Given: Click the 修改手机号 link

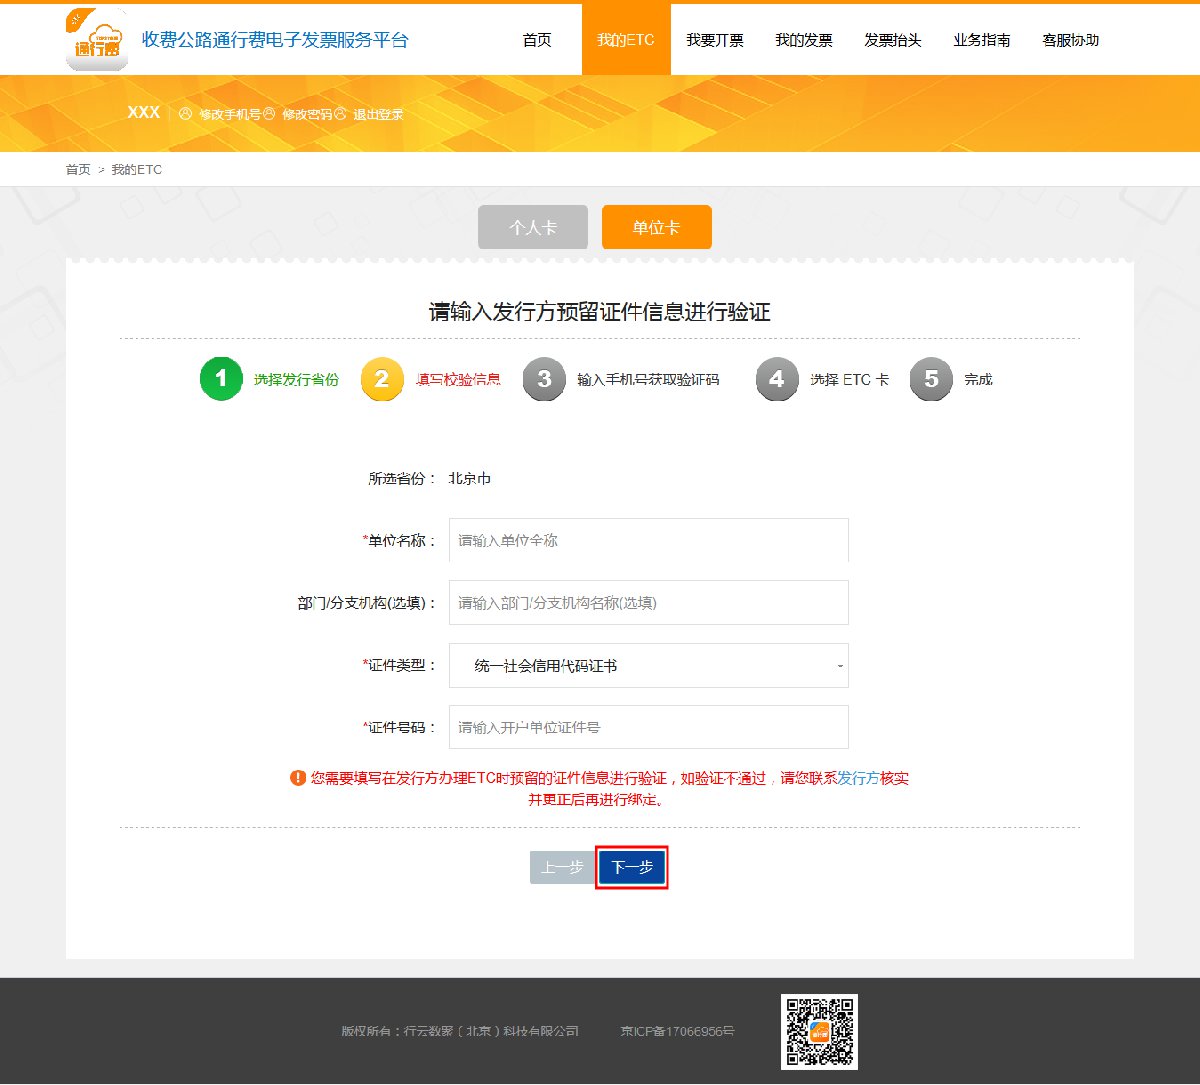Looking at the screenshot, I should pyautogui.click(x=229, y=114).
